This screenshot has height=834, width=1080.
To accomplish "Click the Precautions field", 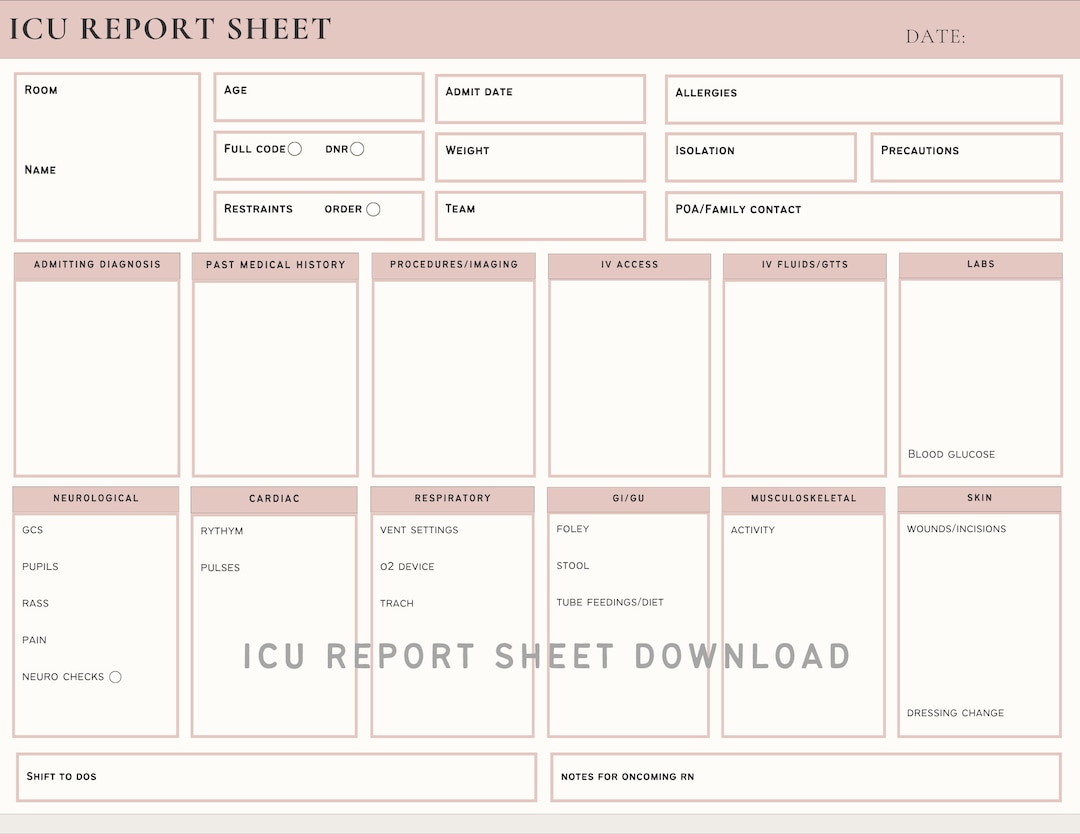I will pos(966,157).
